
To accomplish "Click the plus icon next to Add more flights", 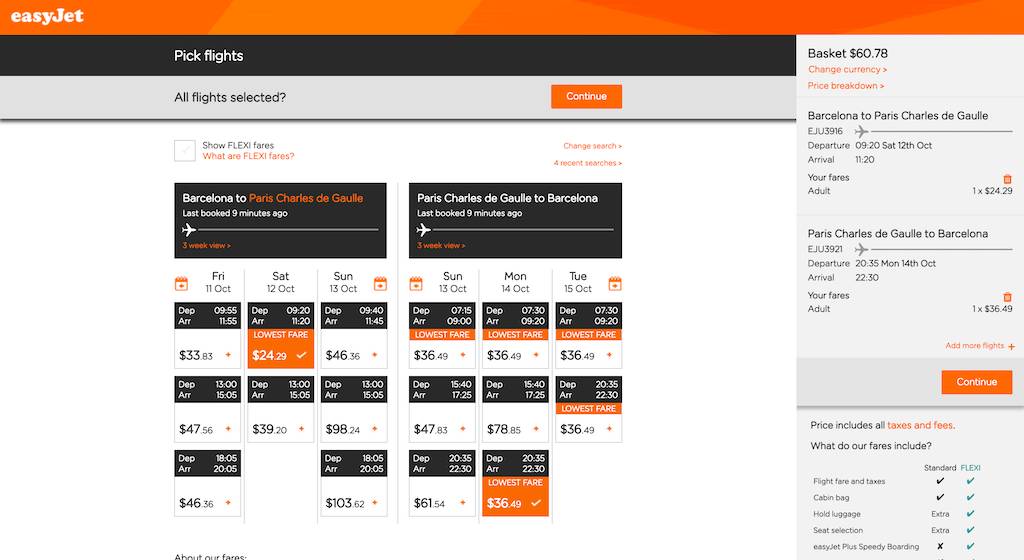I will point(1011,347).
